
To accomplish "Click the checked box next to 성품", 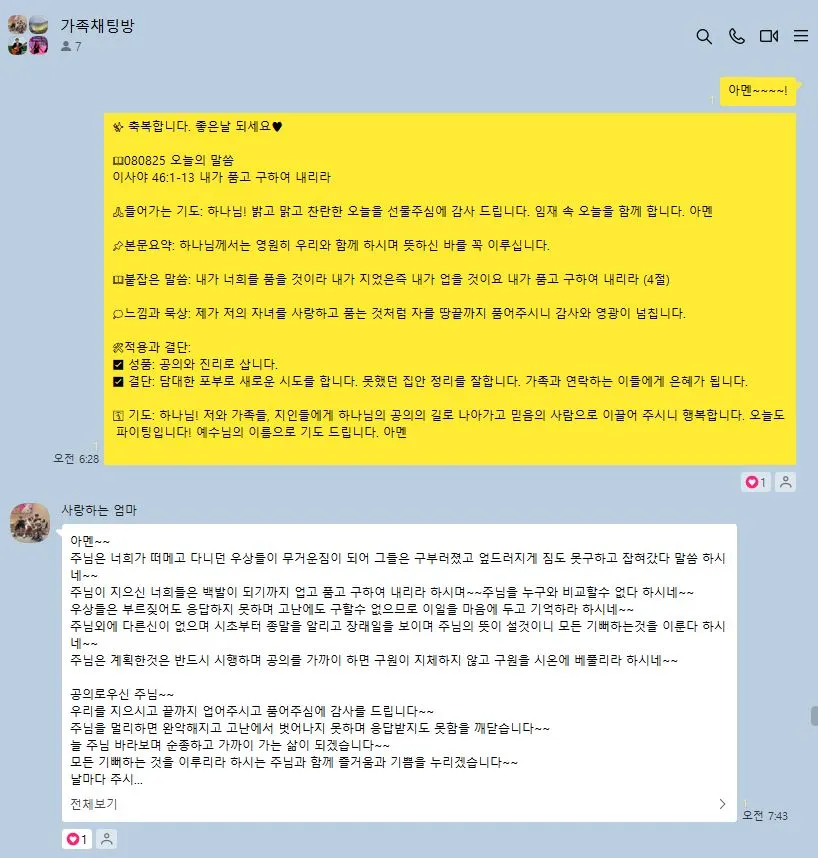I will pos(118,364).
